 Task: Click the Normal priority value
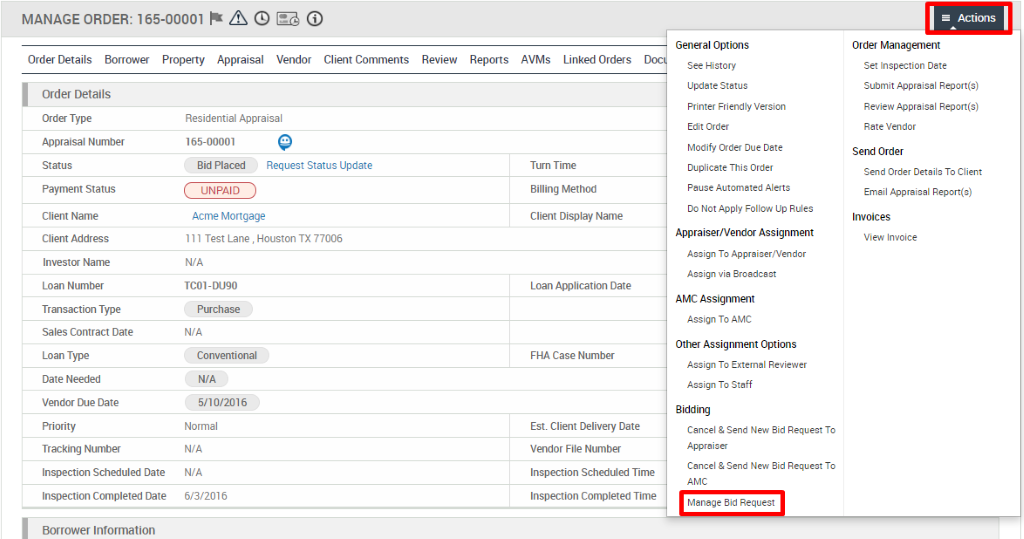[x=200, y=426]
